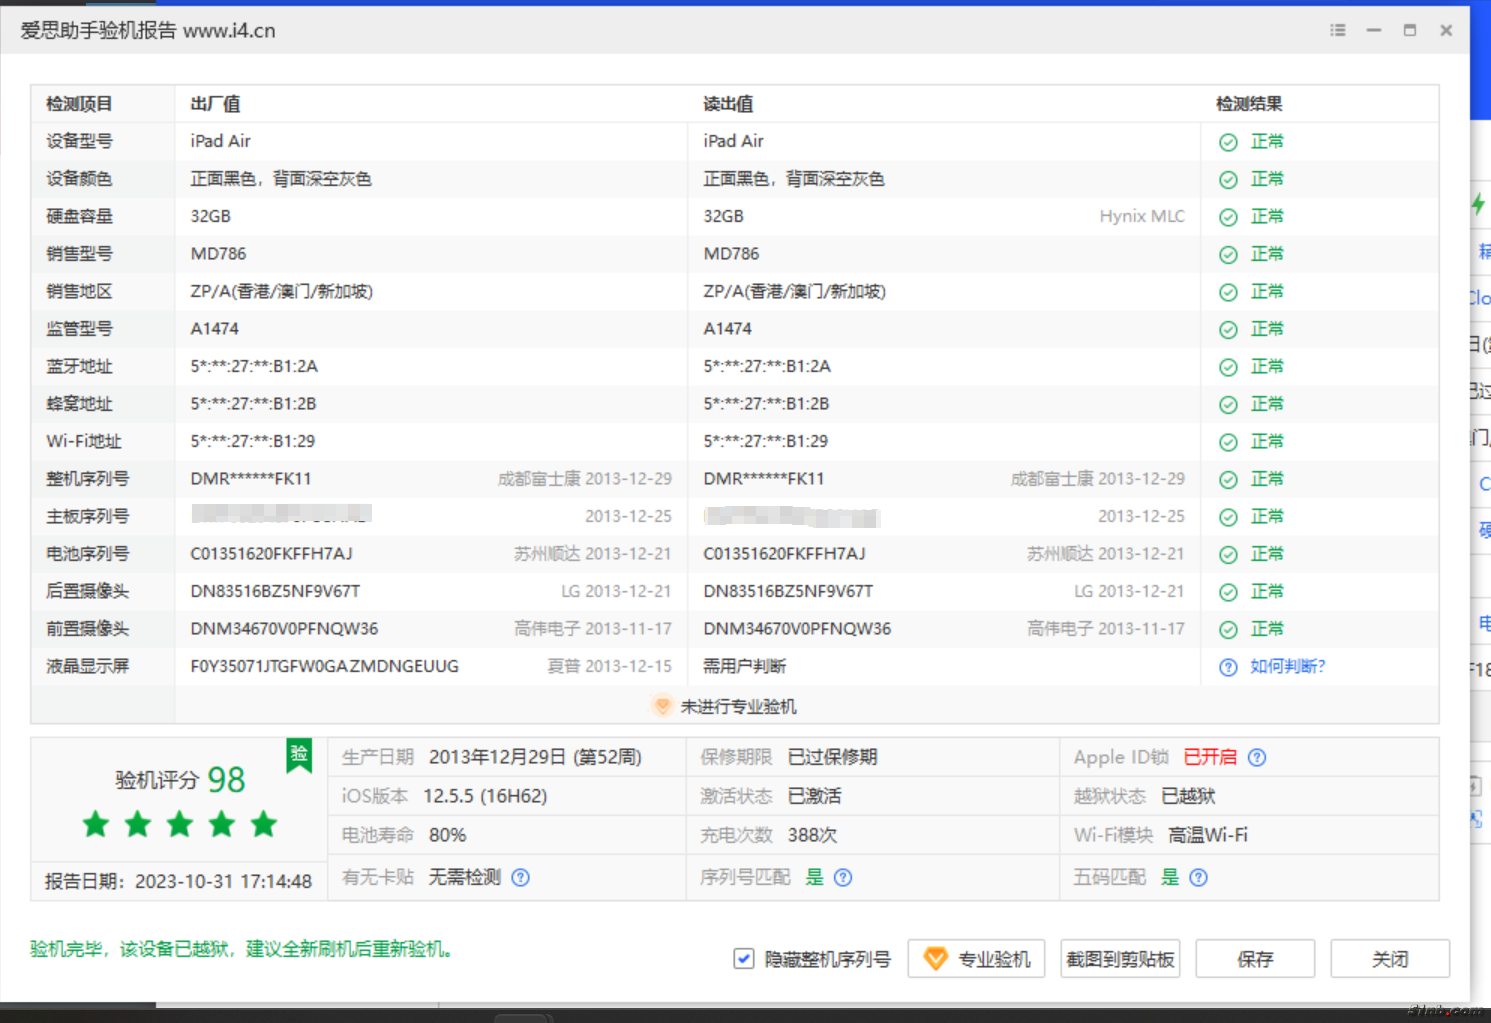Click the 关闭 button
Screen dimensions: 1491x1023
(1390, 958)
